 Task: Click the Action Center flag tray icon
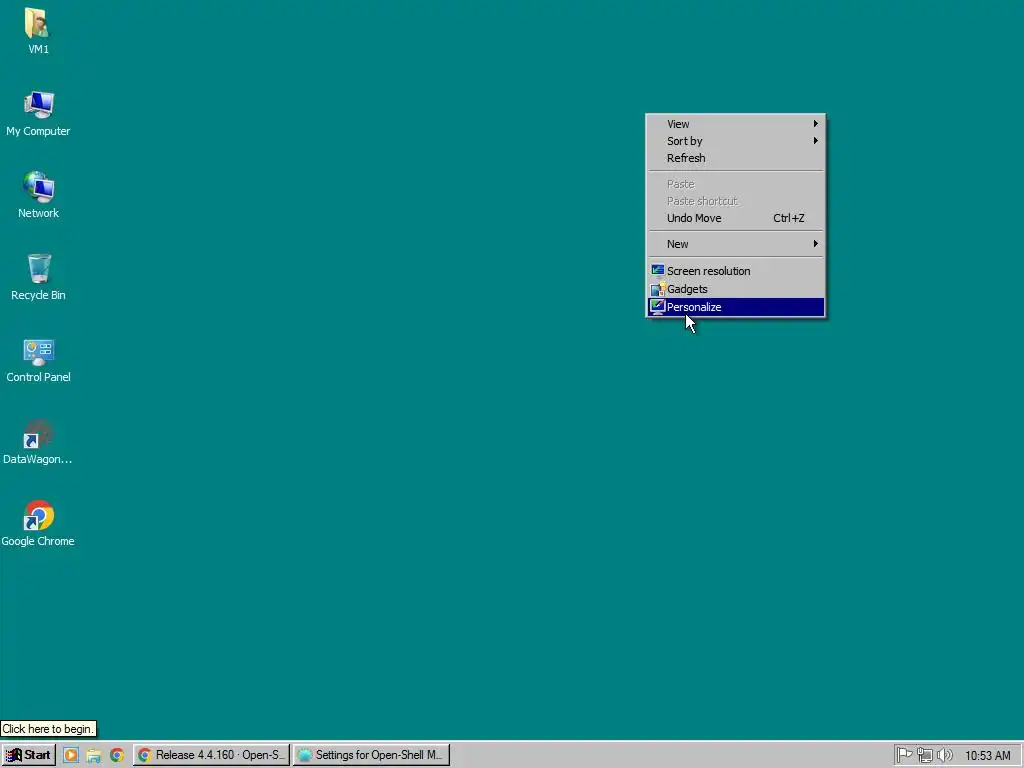coord(904,755)
